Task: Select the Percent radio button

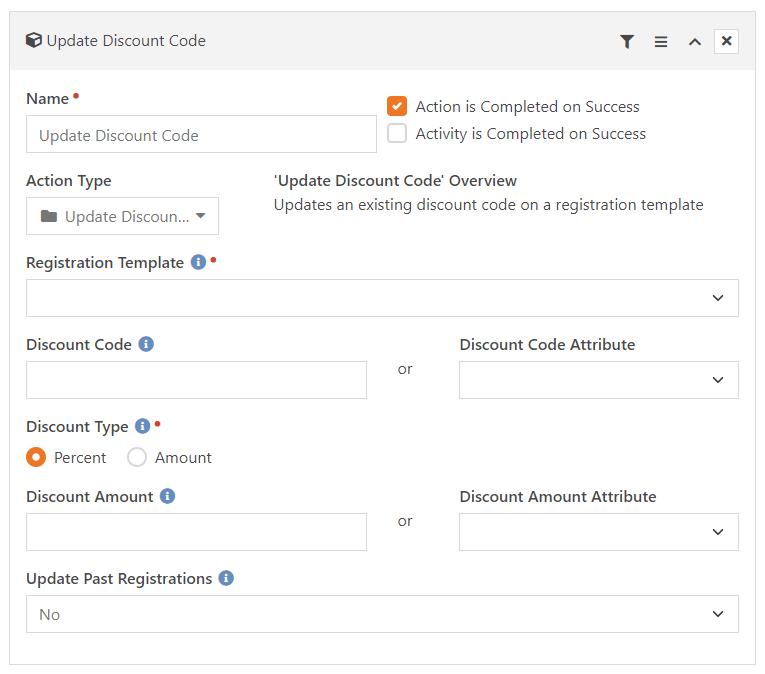Action: [x=36, y=457]
